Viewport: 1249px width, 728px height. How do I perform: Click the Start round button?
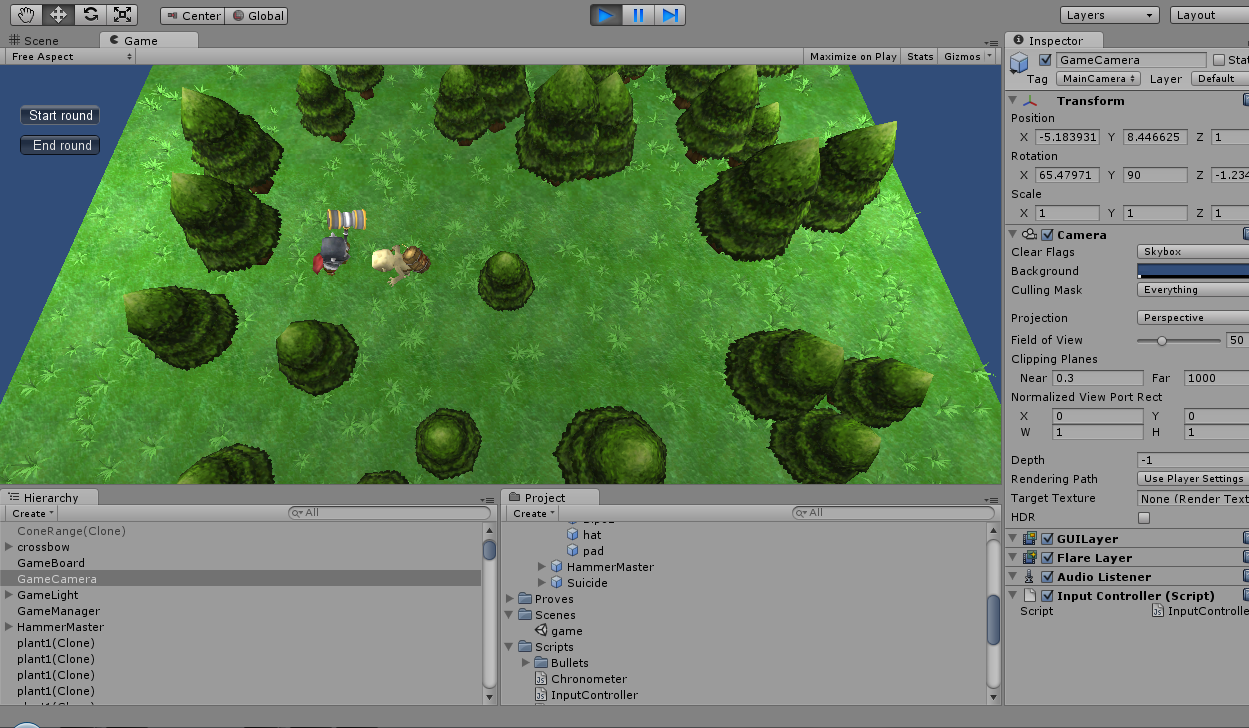[60, 116]
